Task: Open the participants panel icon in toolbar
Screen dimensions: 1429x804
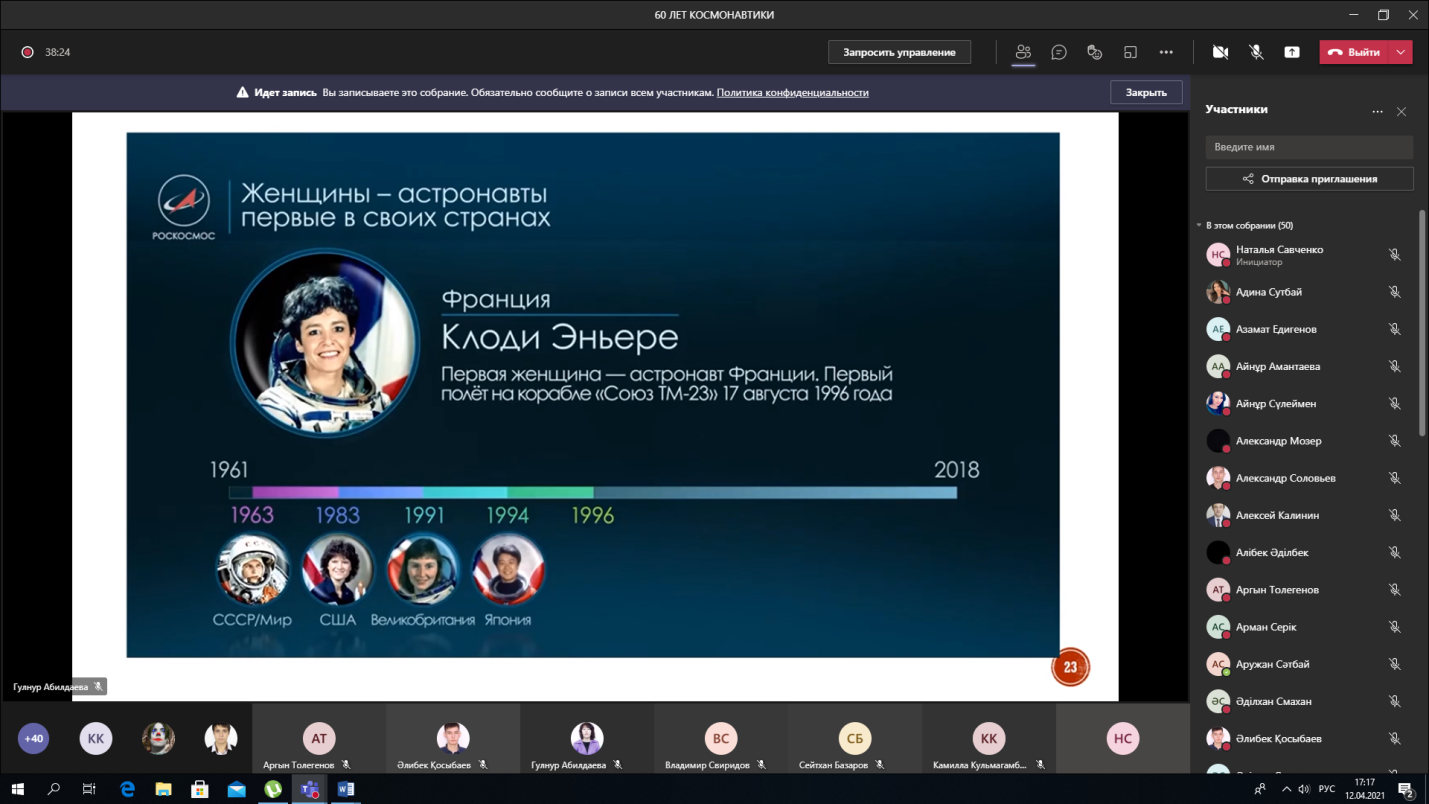Action: (1023, 52)
